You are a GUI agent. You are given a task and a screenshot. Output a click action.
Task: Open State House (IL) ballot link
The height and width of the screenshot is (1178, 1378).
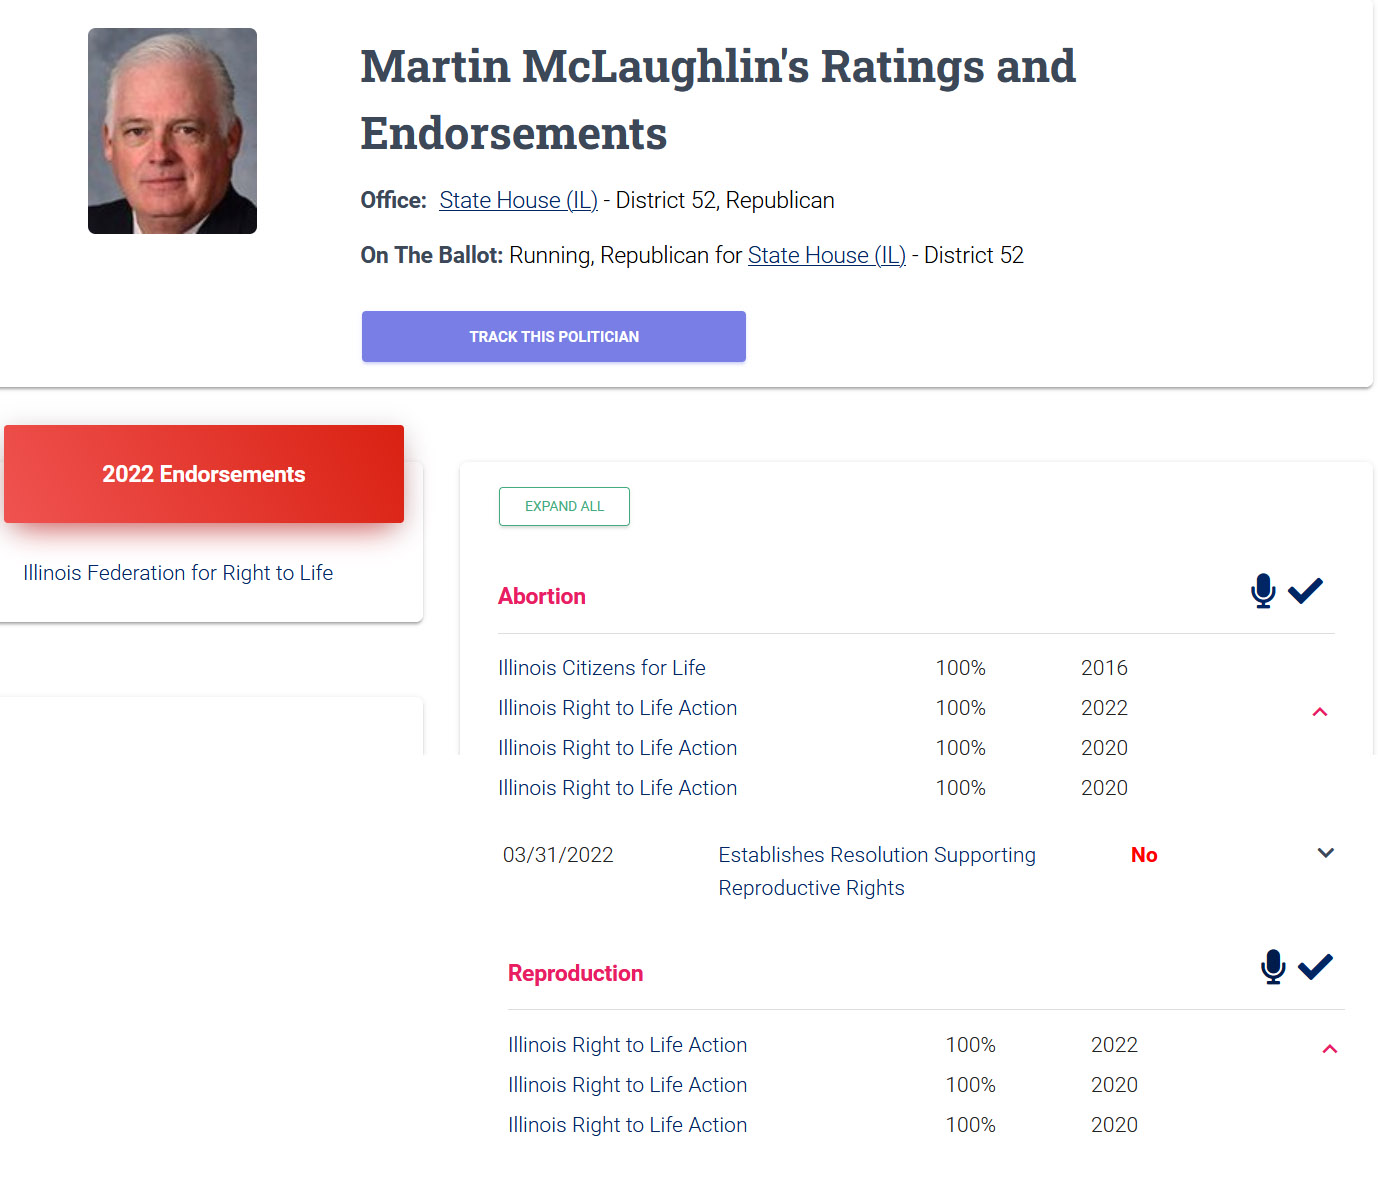826,255
